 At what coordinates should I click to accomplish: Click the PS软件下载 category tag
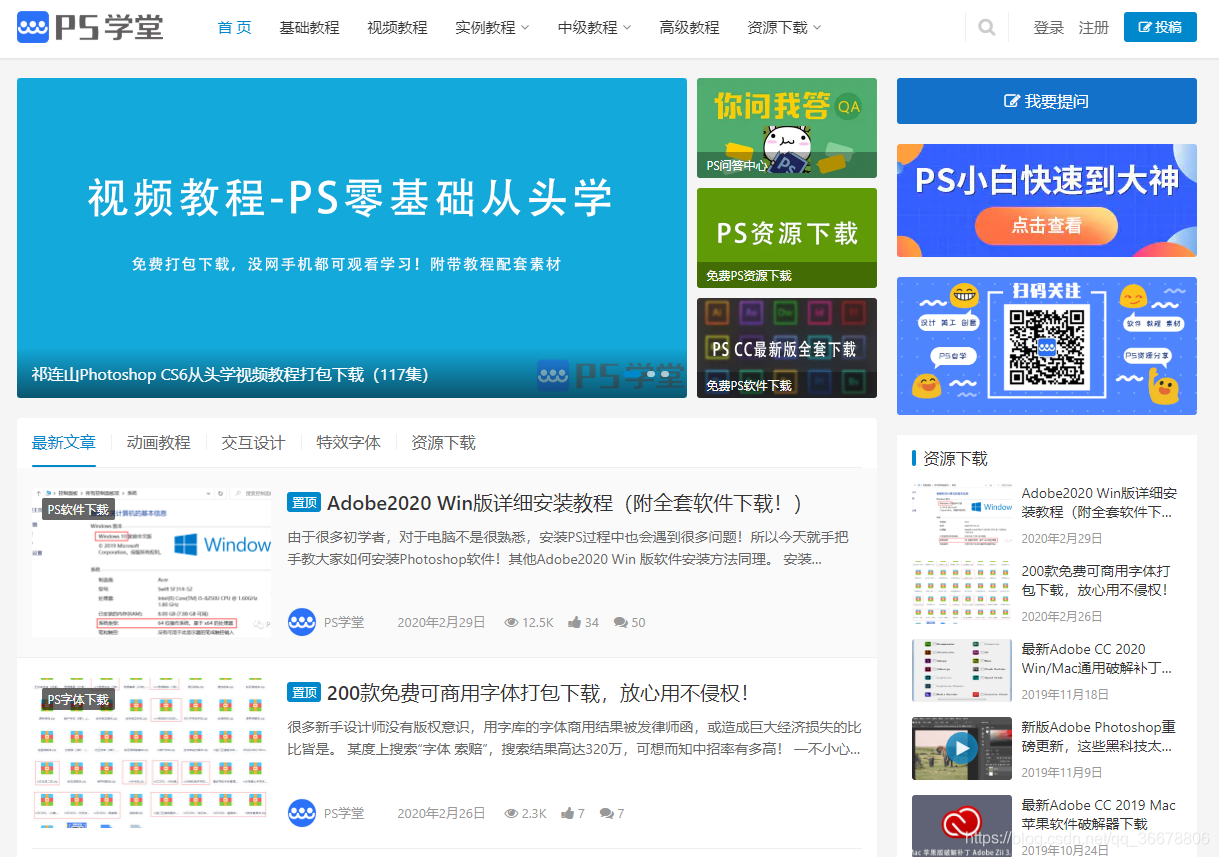[78, 510]
